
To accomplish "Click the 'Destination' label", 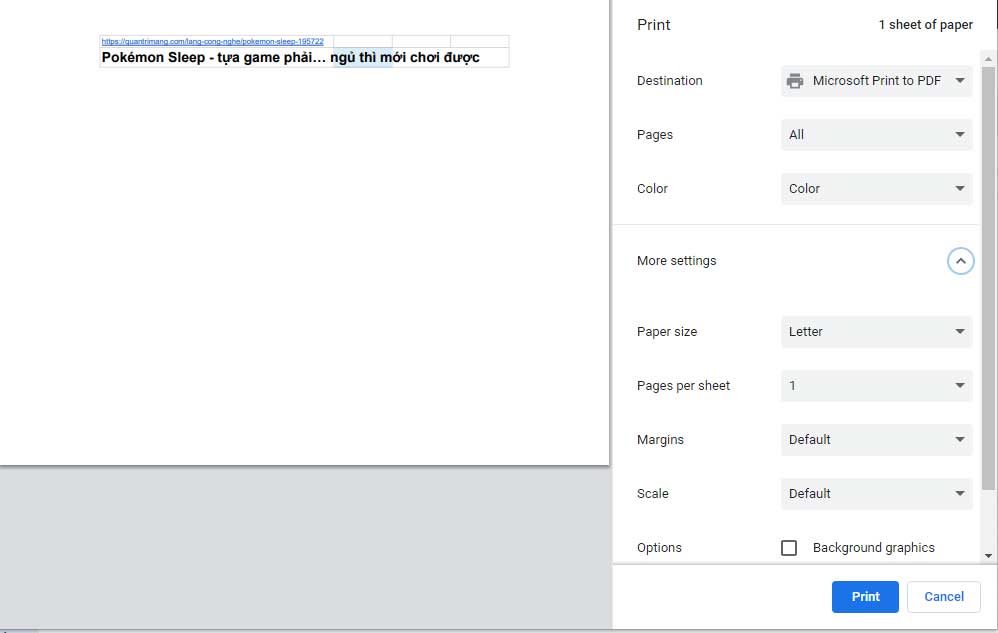I will click(670, 81).
